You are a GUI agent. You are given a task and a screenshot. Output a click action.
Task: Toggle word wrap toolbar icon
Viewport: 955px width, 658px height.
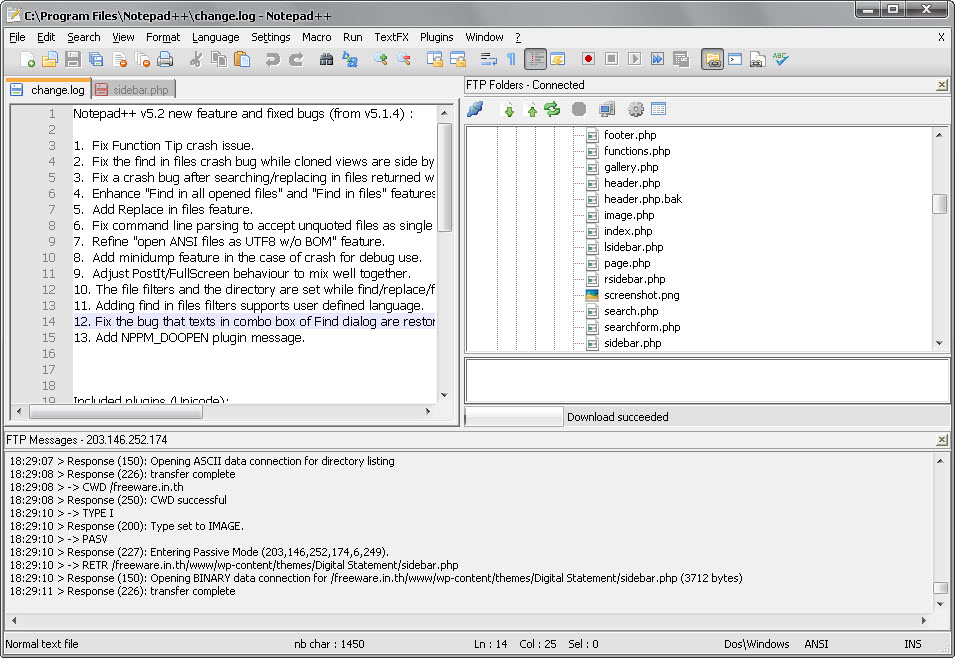point(488,59)
